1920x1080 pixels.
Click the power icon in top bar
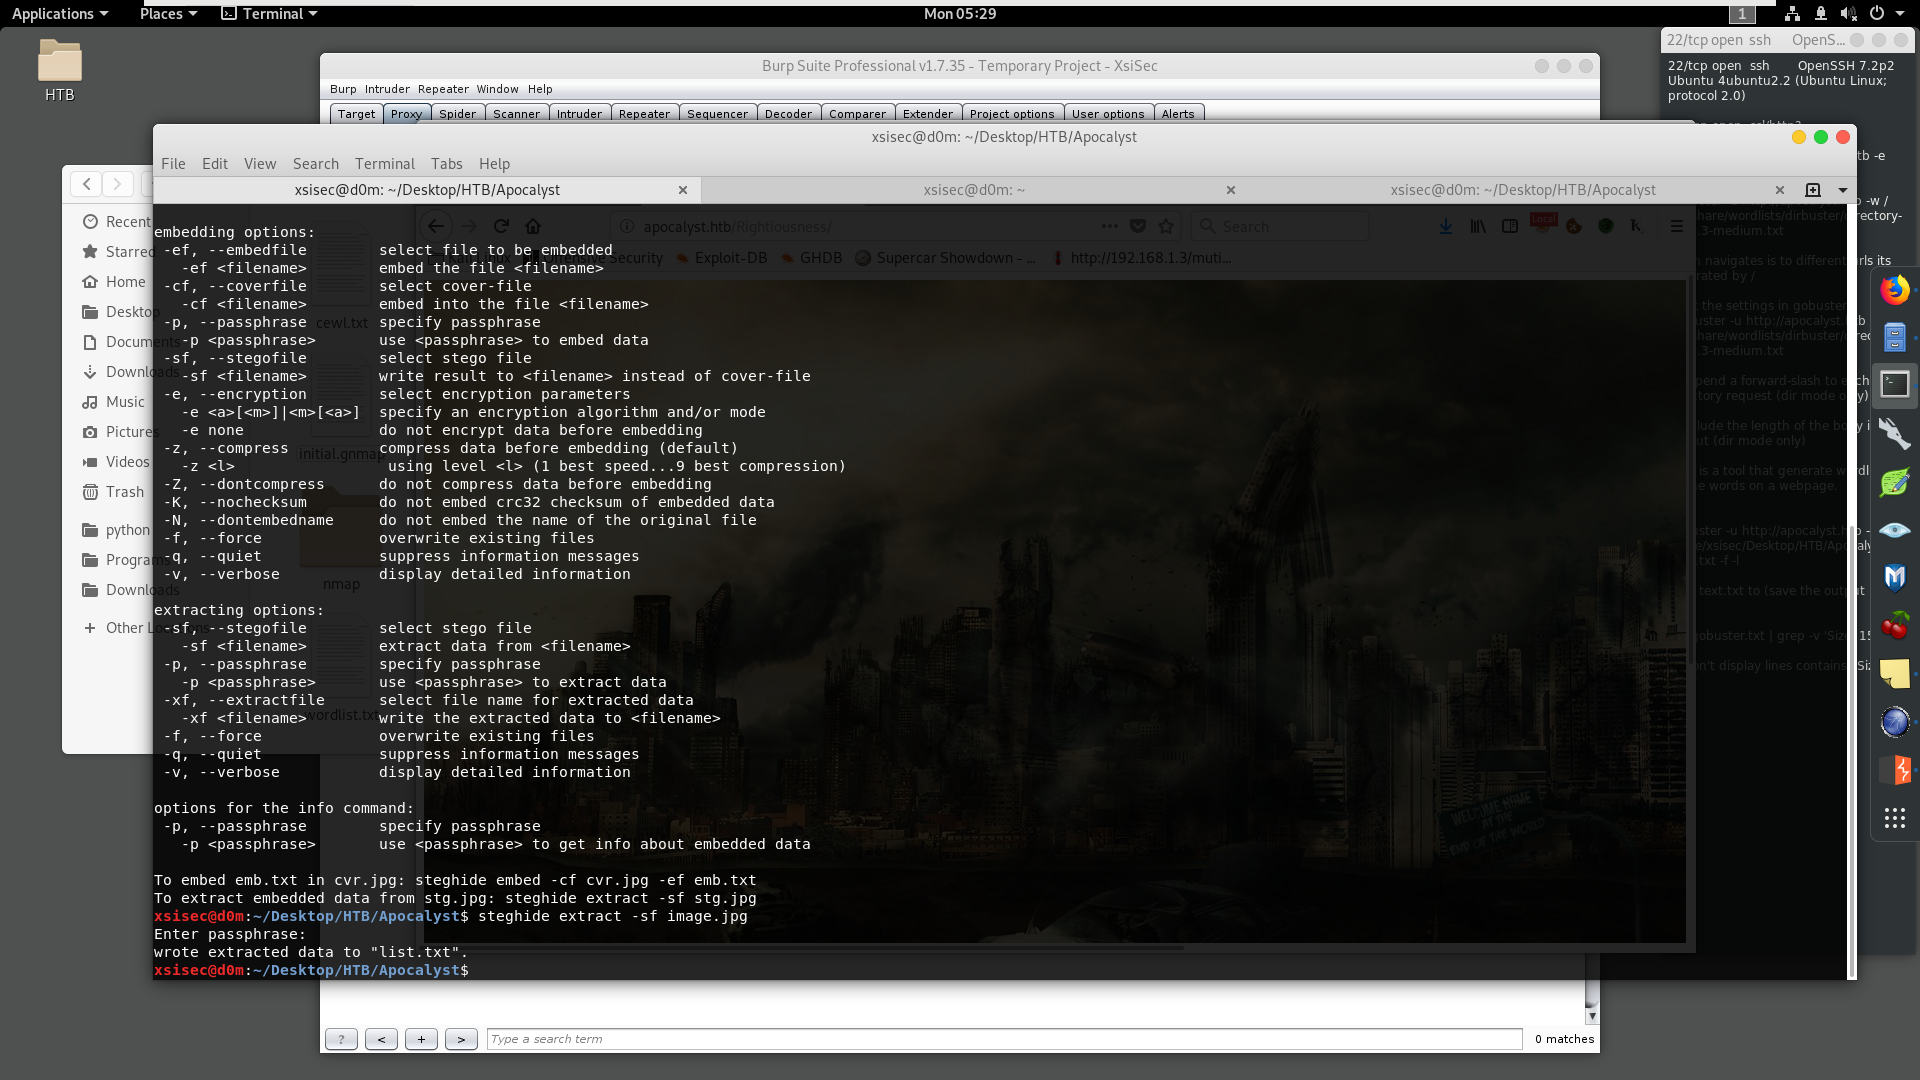pyautogui.click(x=1876, y=14)
